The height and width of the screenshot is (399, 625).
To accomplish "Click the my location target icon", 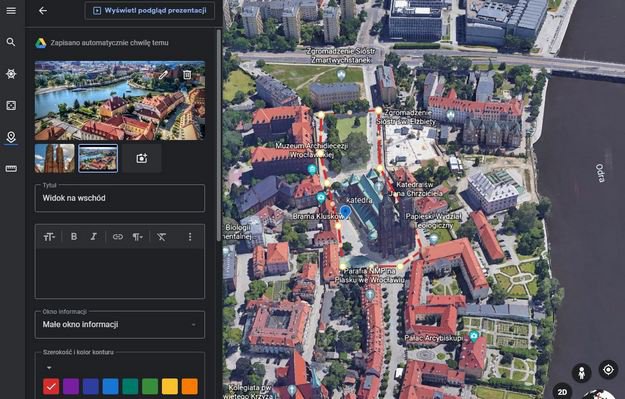I will pos(608,370).
